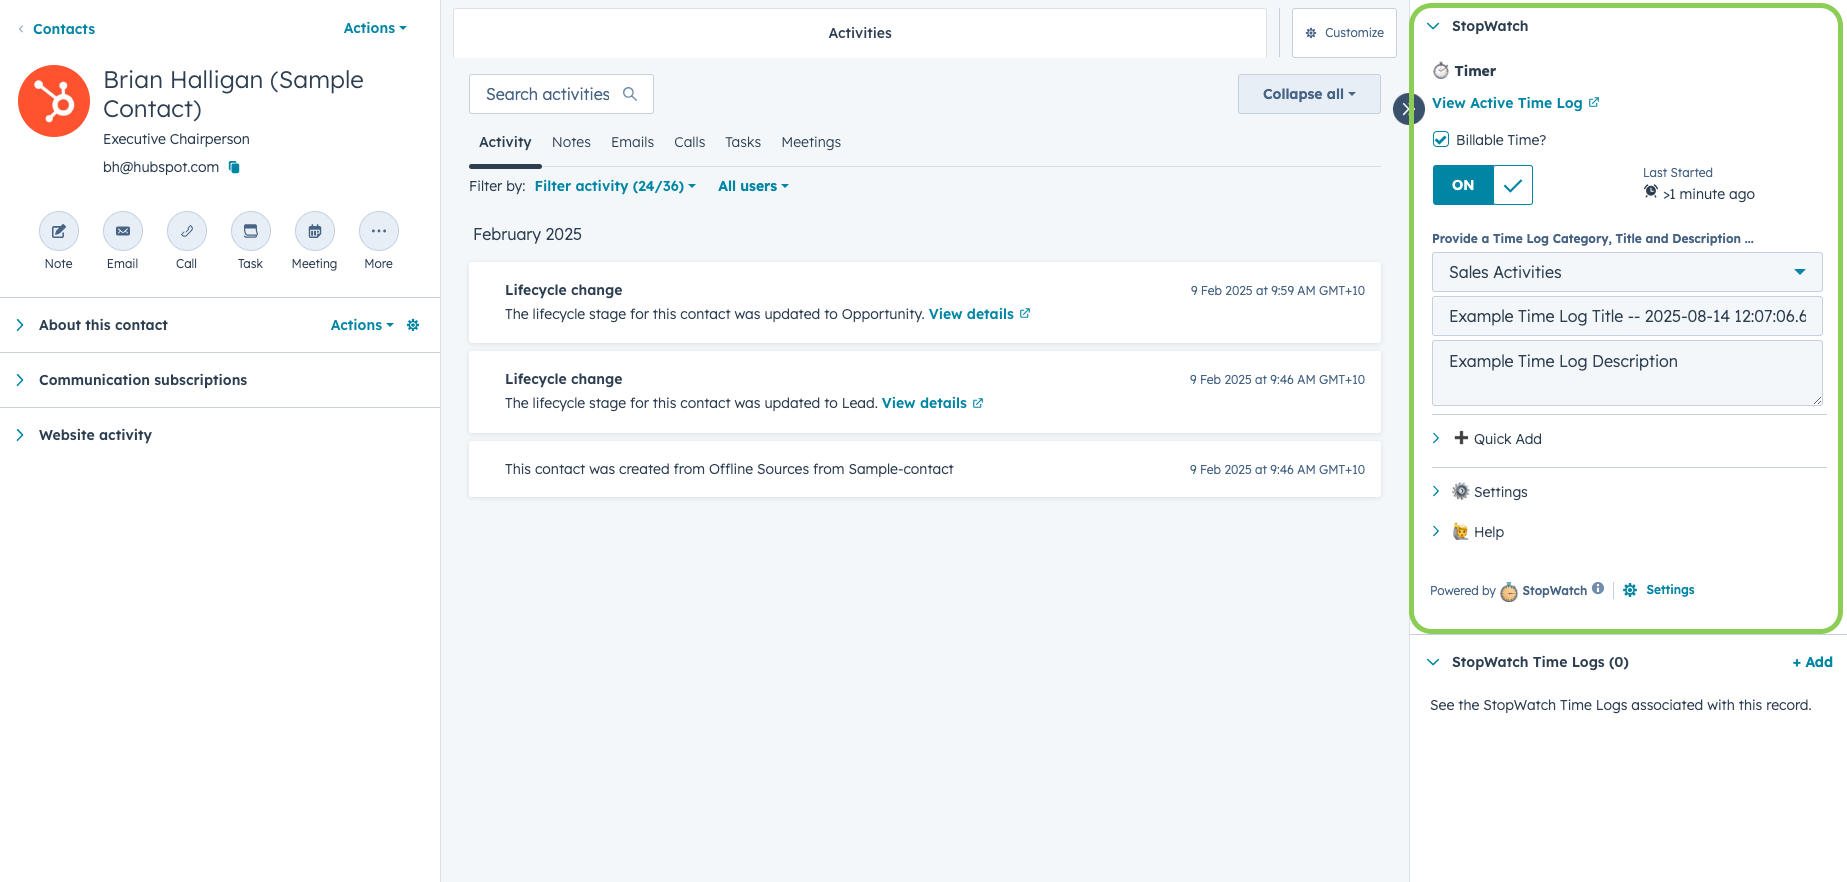
Task: Switch to the Calls tab
Action: (x=689, y=142)
